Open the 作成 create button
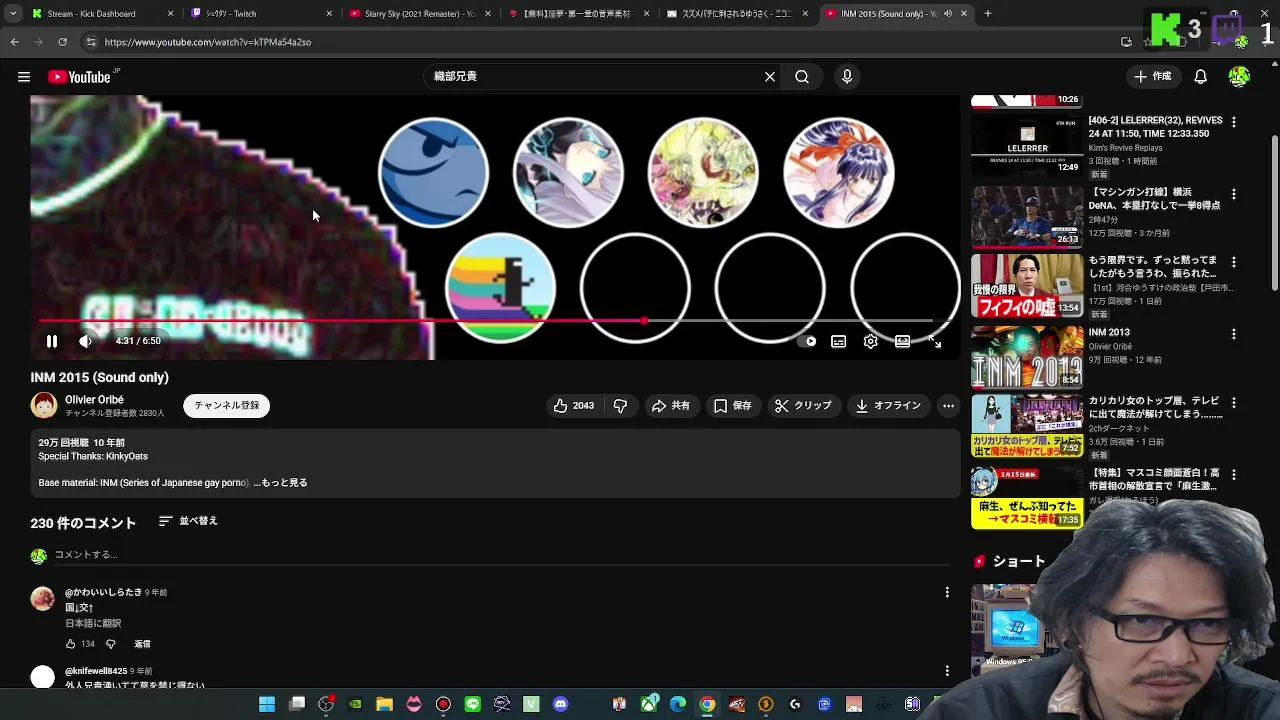The height and width of the screenshot is (720, 1280). [x=1153, y=77]
